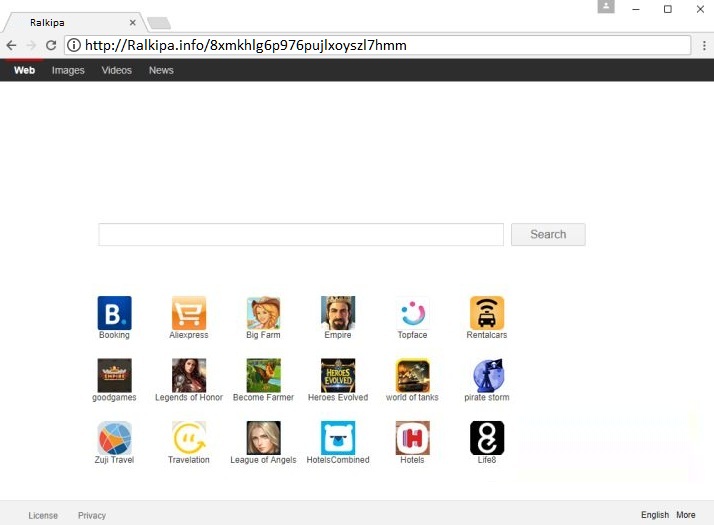This screenshot has height=525, width=714.
Task: Open the pirate storm icon
Action: (x=487, y=376)
